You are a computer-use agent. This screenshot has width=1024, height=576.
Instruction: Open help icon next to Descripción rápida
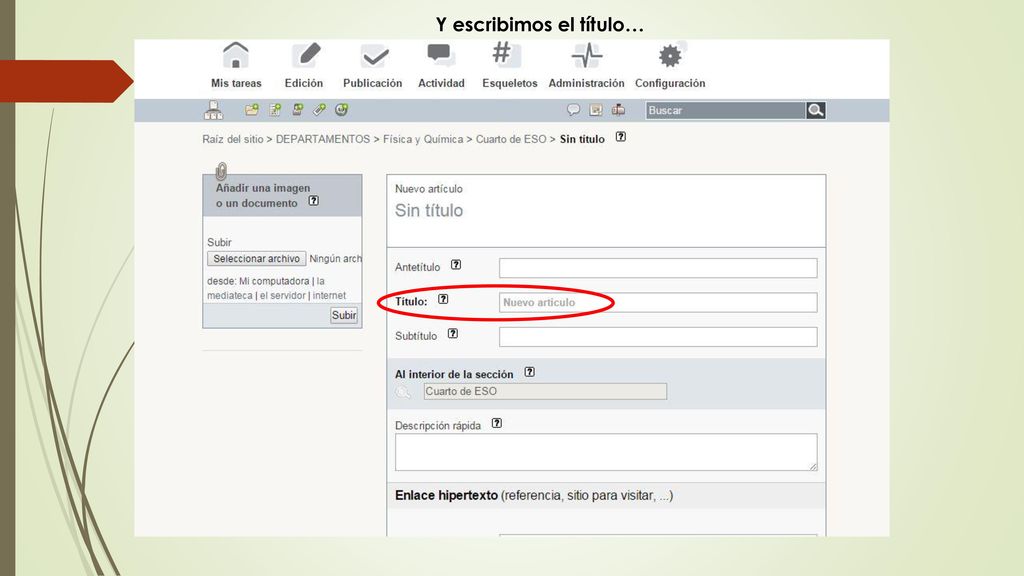497,423
